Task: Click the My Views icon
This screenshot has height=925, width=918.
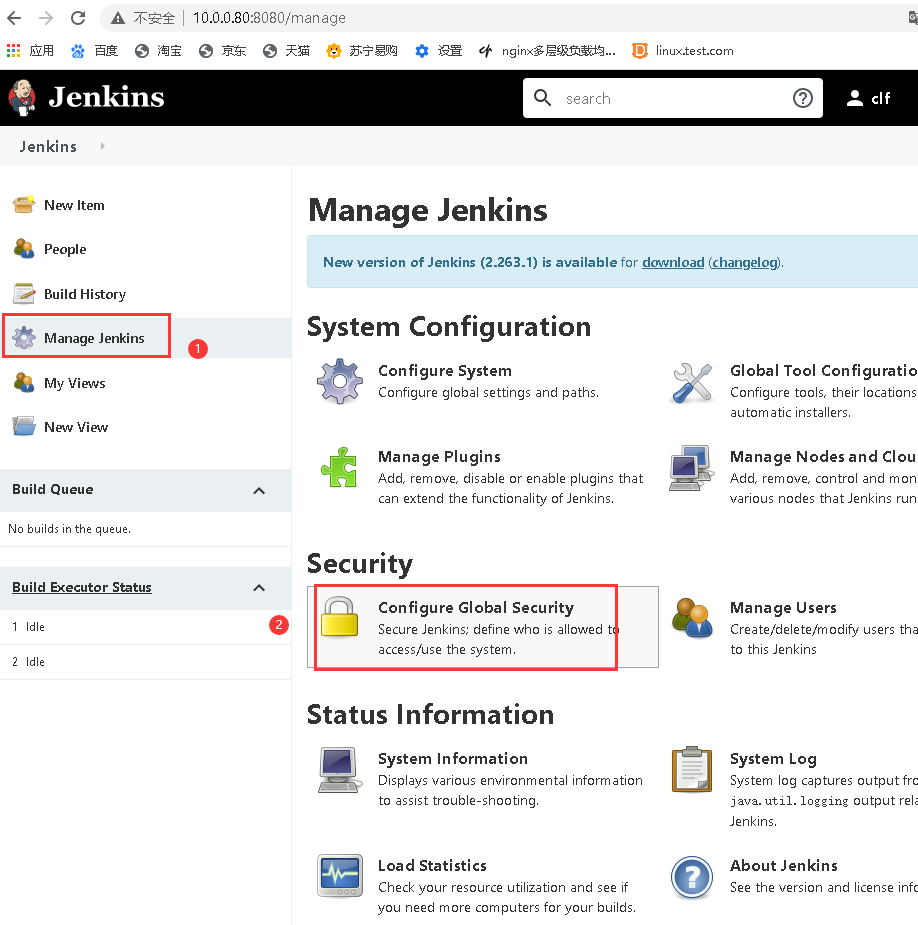Action: coord(24,382)
